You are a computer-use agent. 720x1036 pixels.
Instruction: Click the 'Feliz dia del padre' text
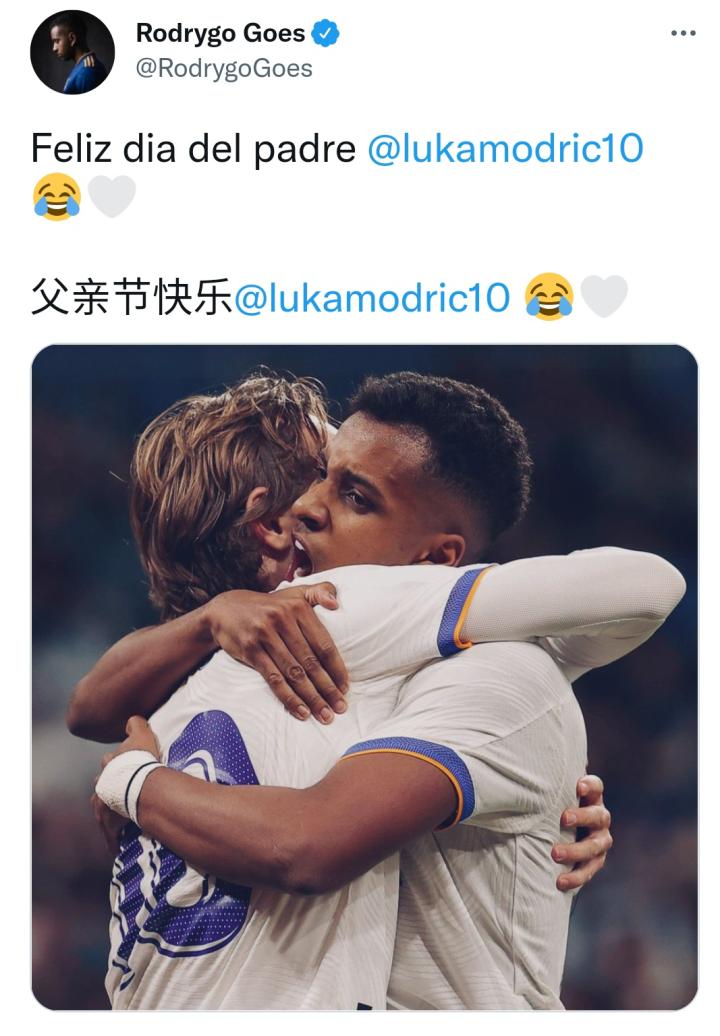[194, 148]
